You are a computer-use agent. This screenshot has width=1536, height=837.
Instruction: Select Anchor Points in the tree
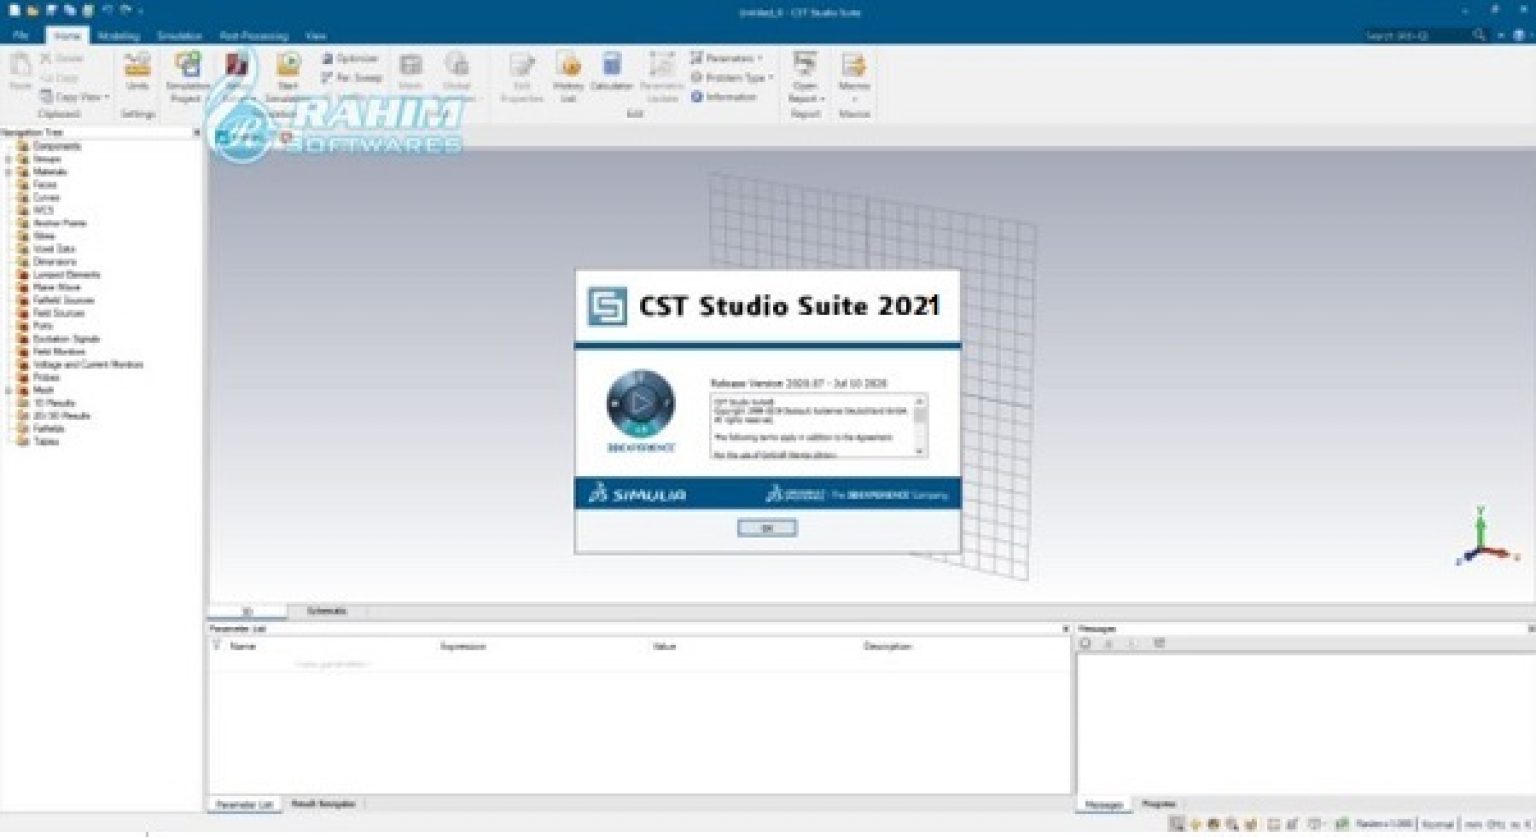(60, 223)
